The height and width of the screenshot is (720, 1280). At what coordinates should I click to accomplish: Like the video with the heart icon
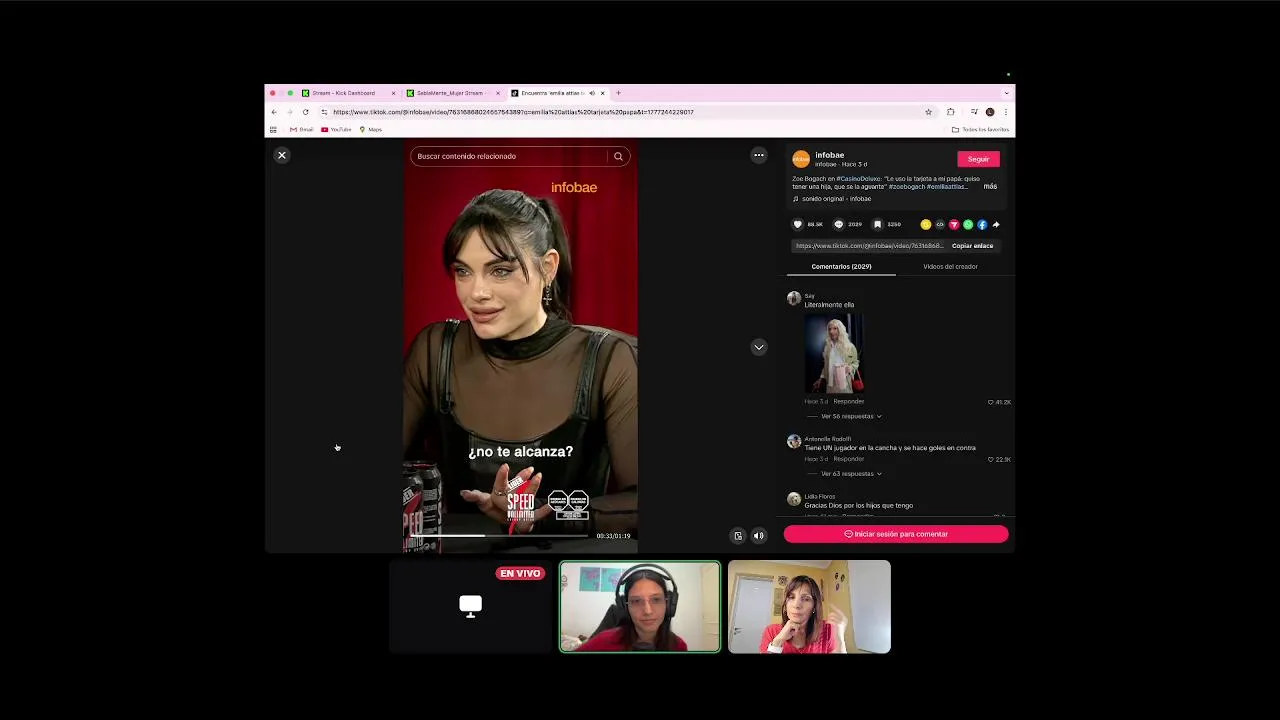(798, 224)
